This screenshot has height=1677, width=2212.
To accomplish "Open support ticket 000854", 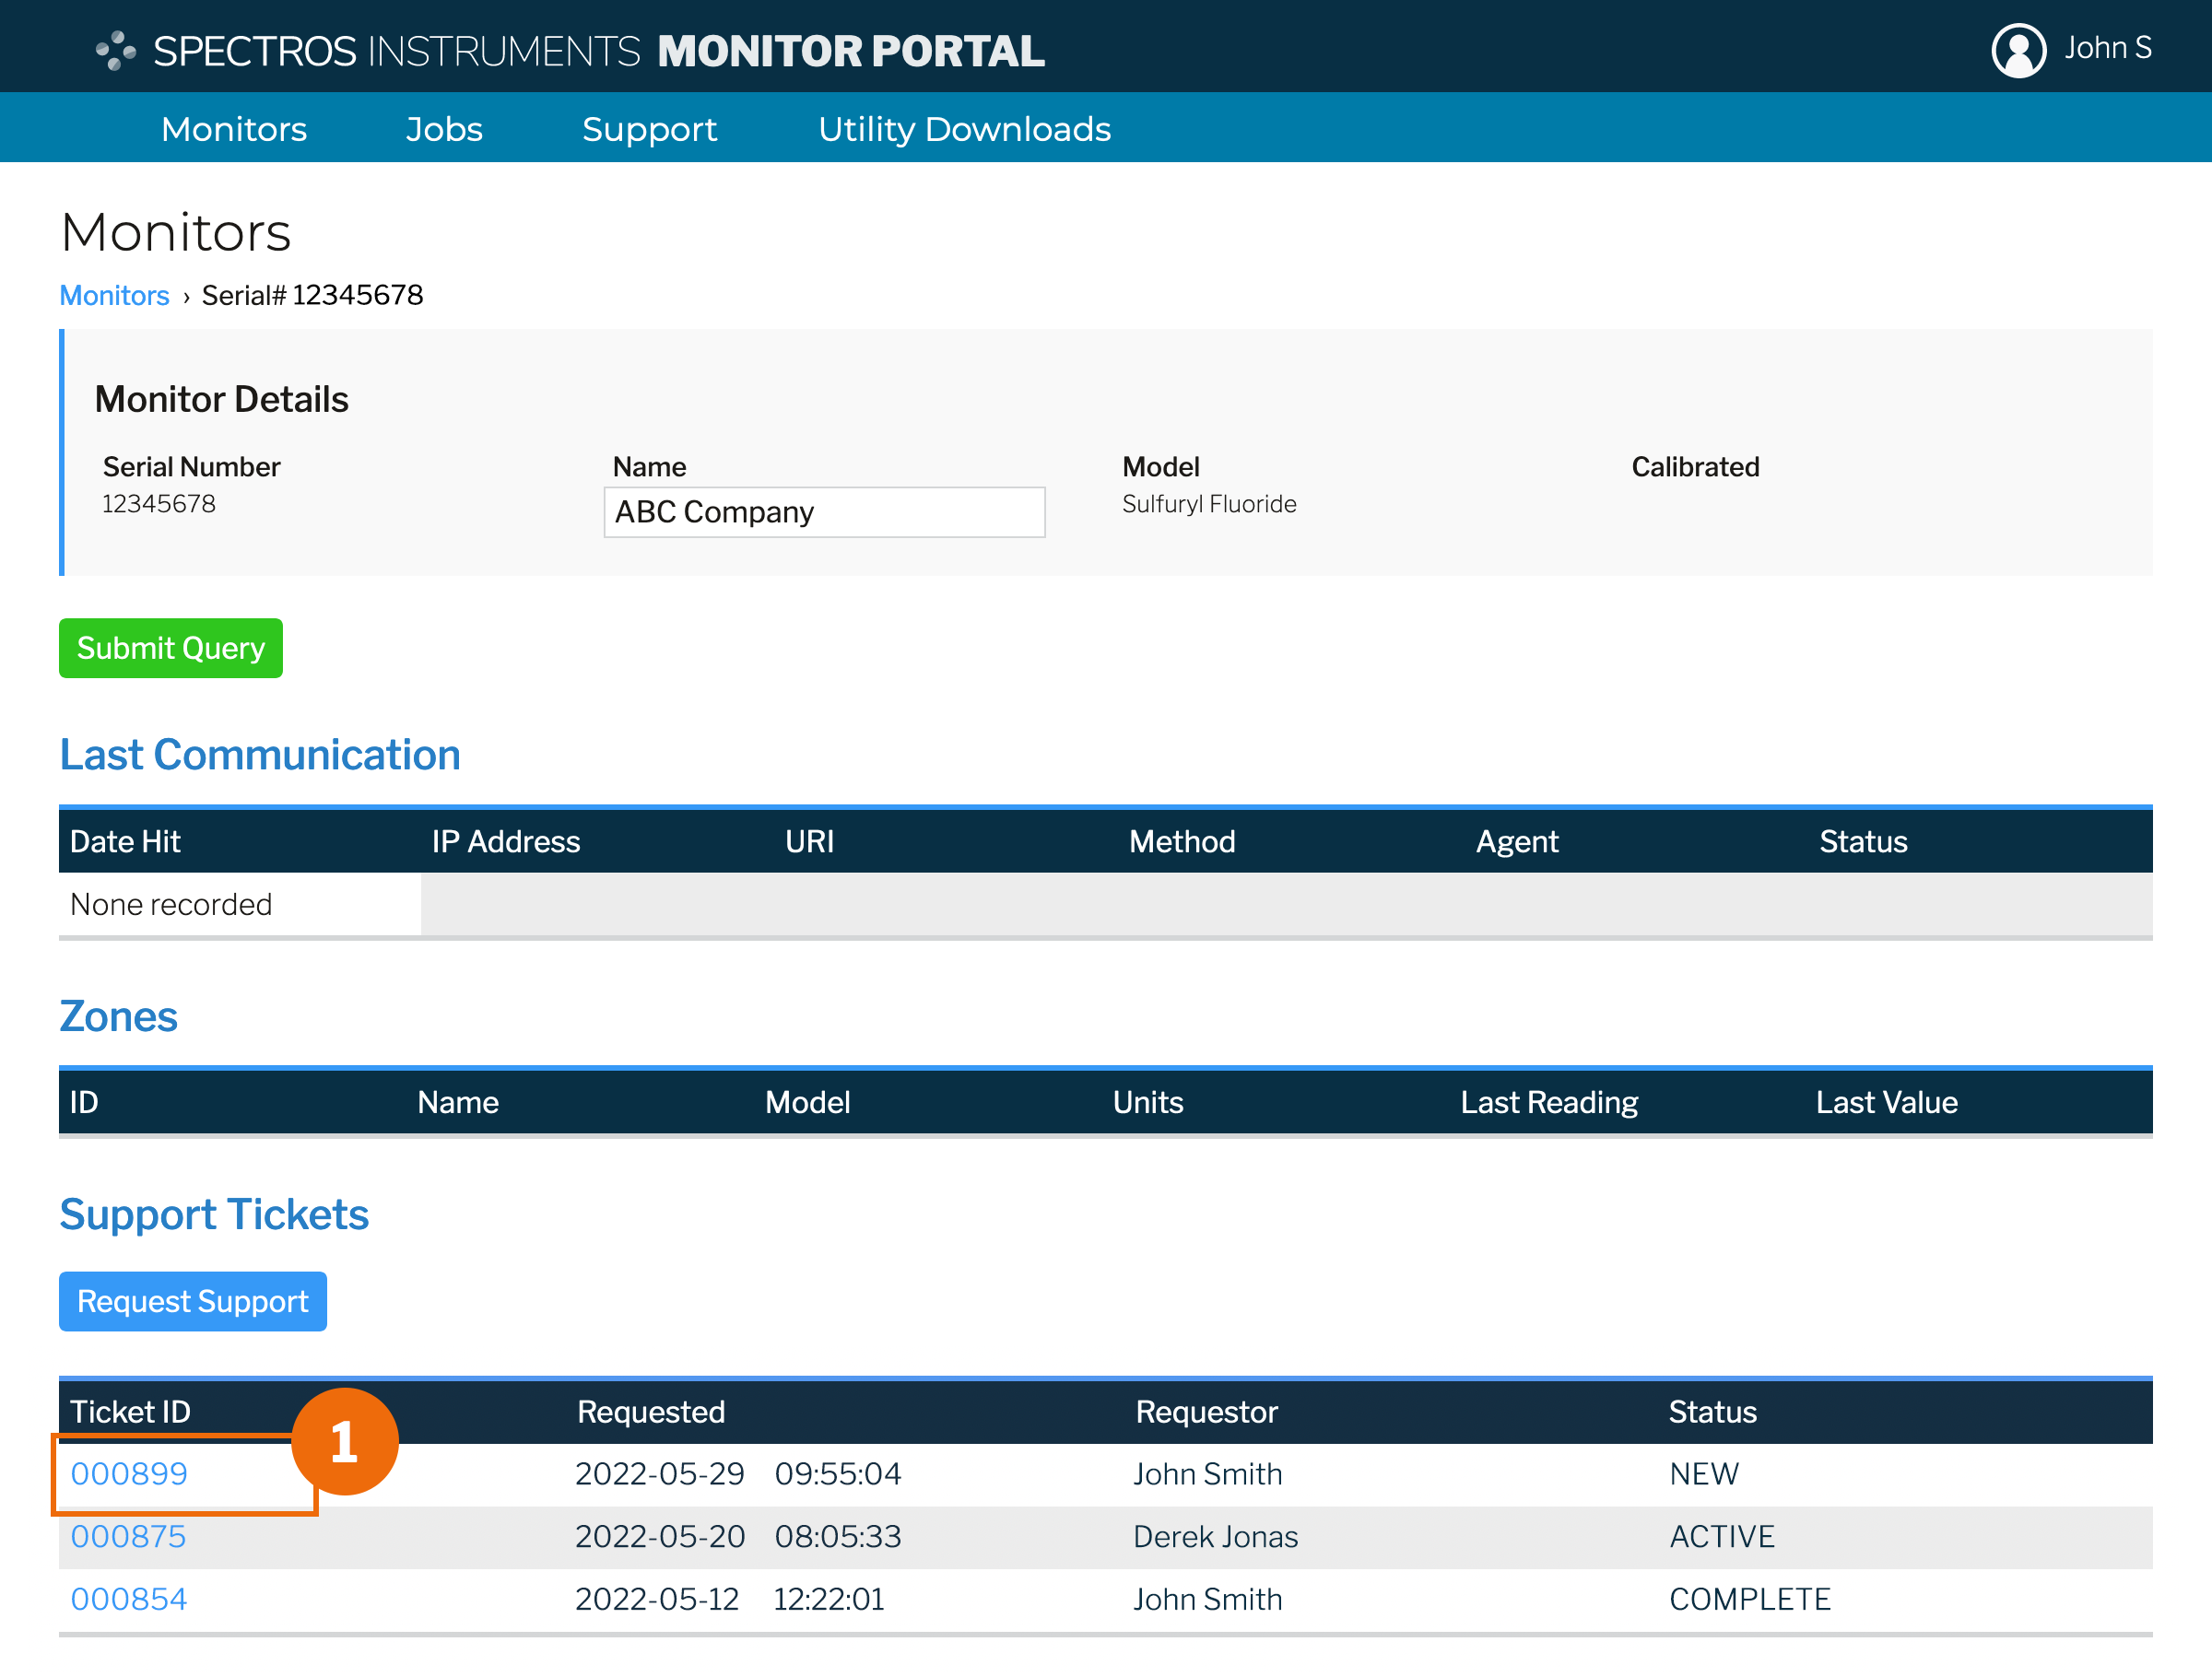I will (x=128, y=1599).
